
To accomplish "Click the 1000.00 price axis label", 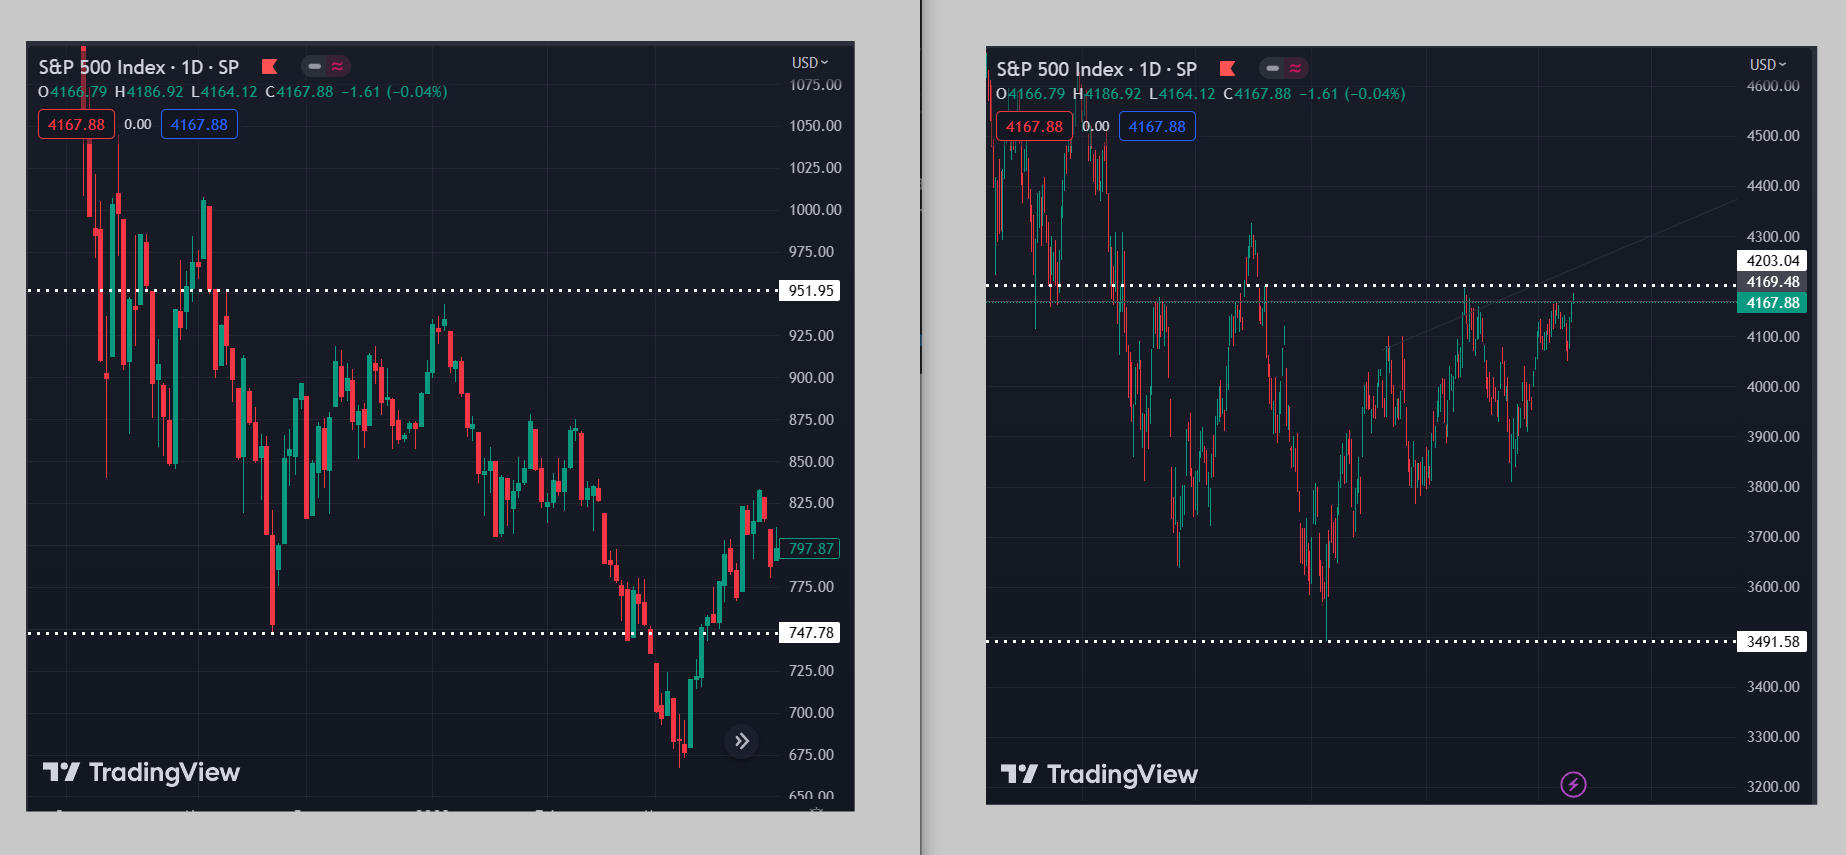I will click(815, 210).
